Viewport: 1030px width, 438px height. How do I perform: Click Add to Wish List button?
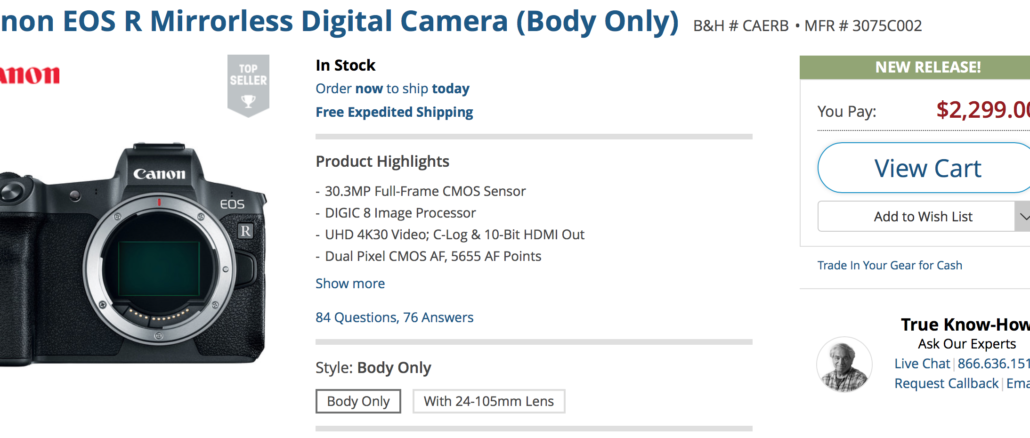click(916, 217)
